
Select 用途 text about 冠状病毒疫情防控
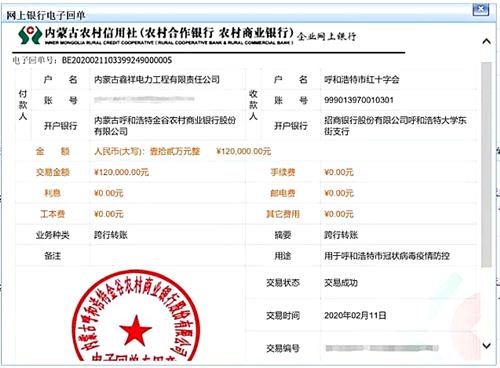point(387,256)
